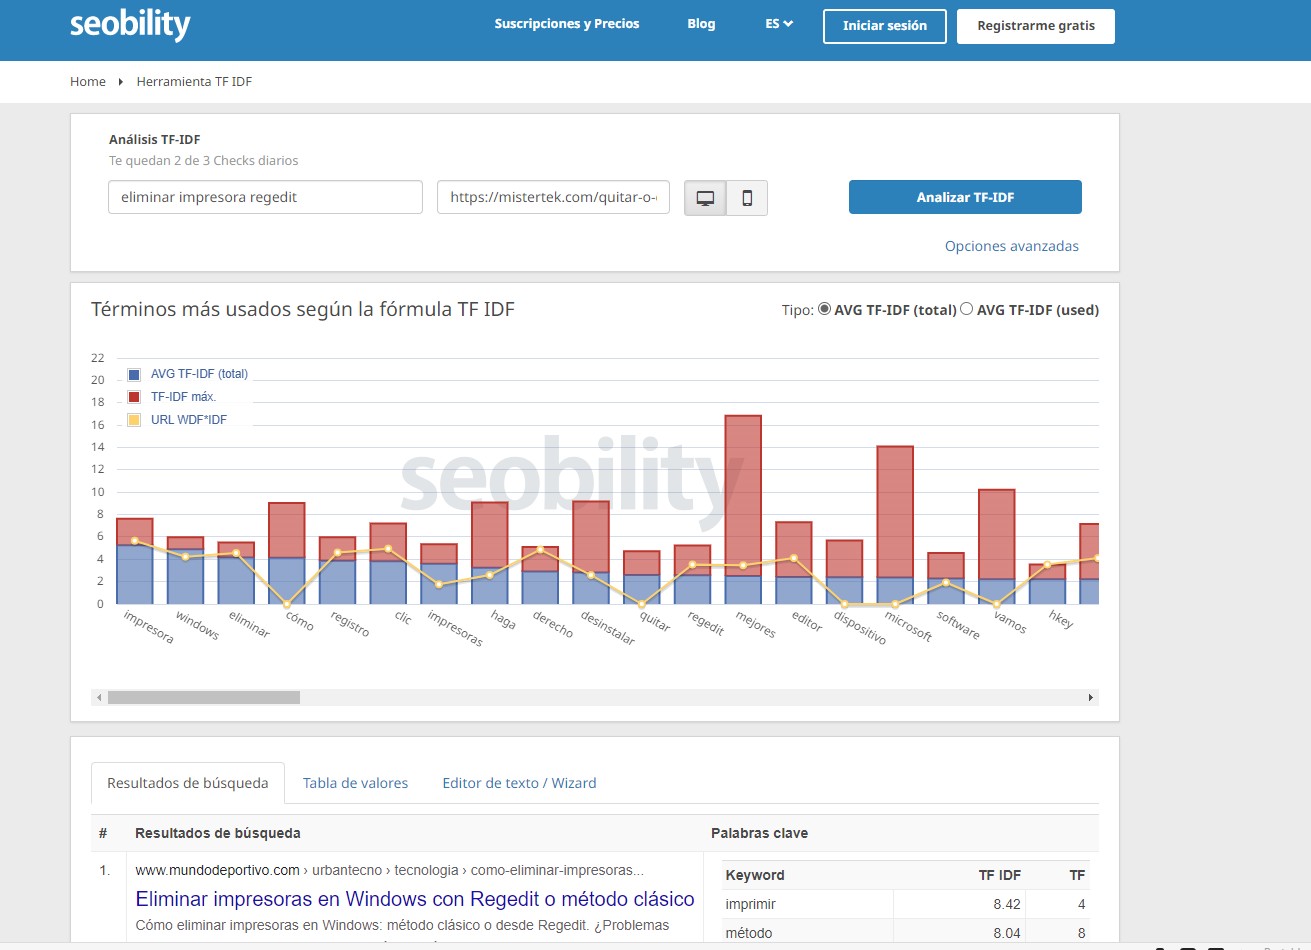Select AVG TF-IDF (used) radio button
1311x950 pixels.
(x=967, y=309)
